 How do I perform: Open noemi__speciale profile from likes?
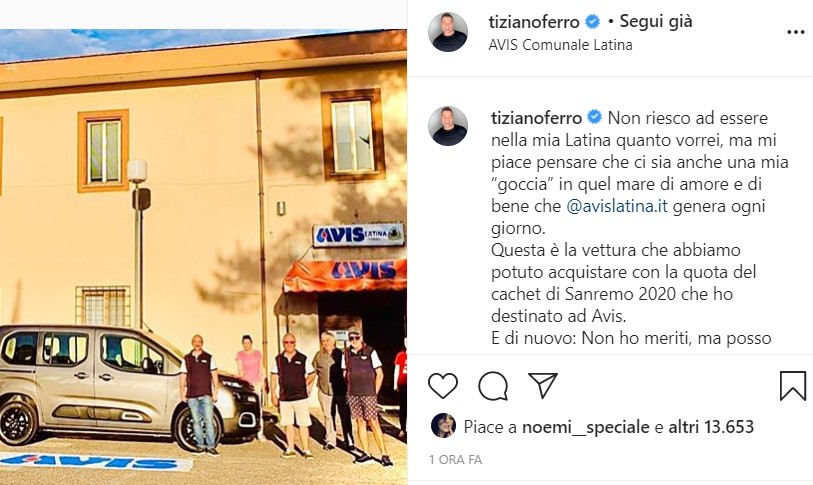tap(585, 427)
